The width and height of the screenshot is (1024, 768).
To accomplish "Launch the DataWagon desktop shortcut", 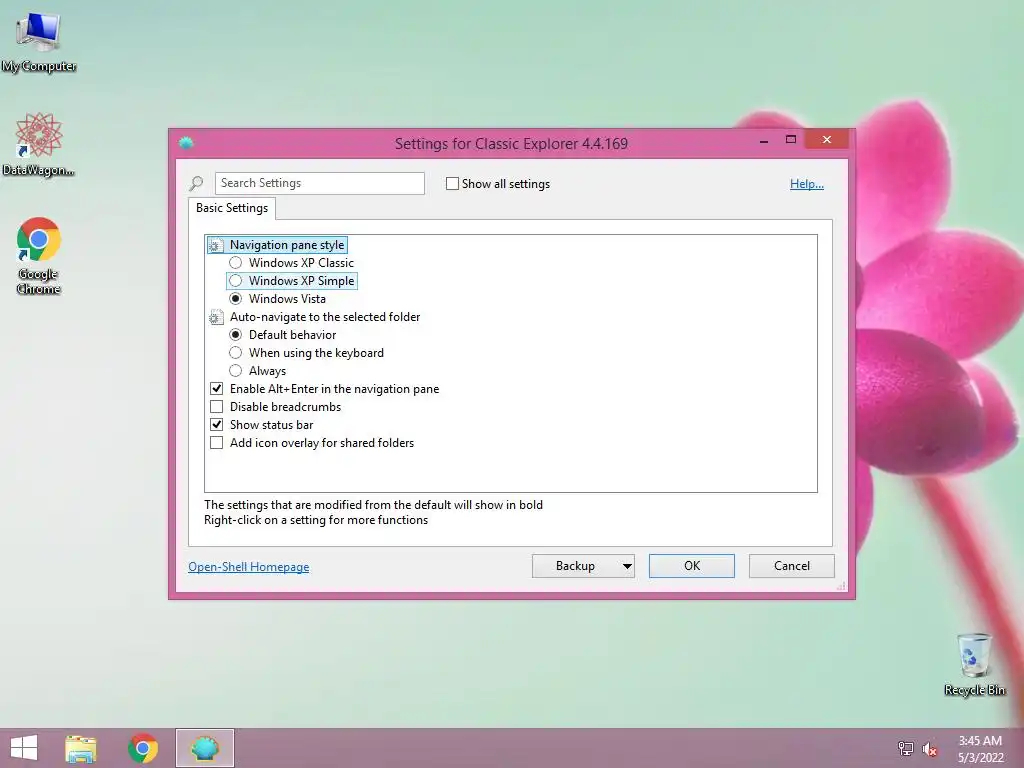I will pos(39,144).
